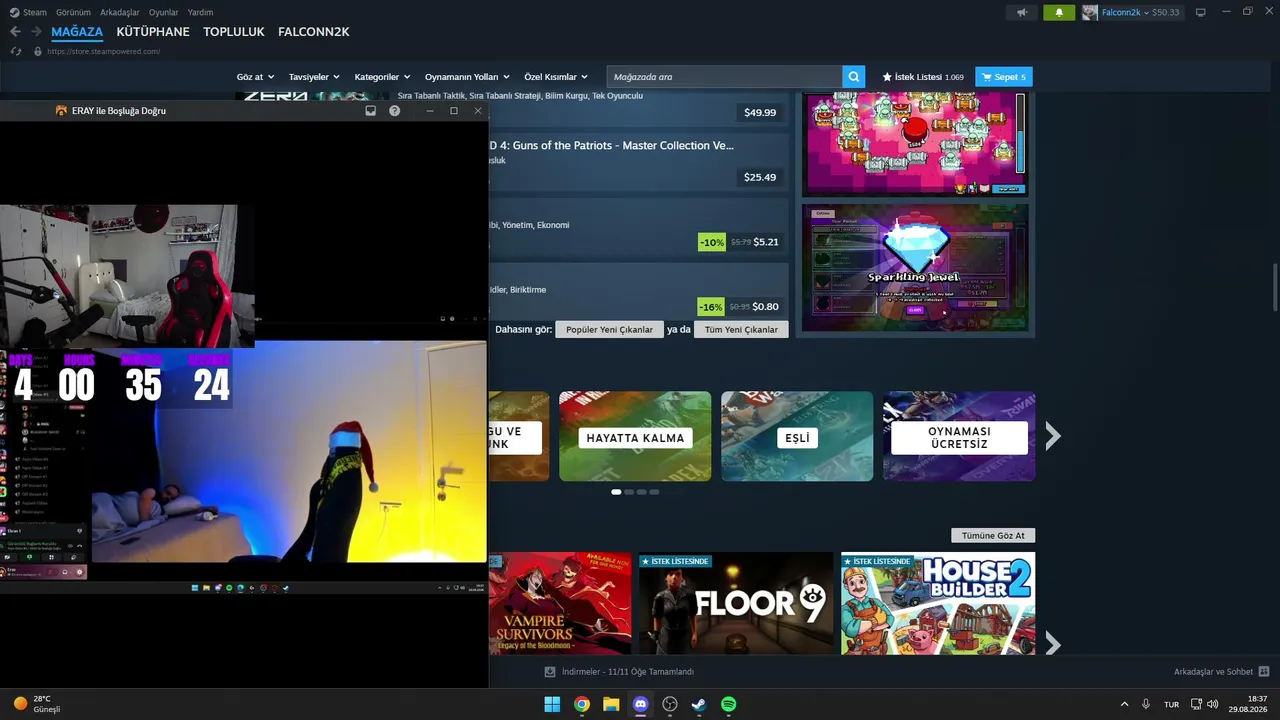This screenshot has height=720, width=1280.
Task: Click the Popüler Yeni Çıkanlar button
Action: point(609,329)
